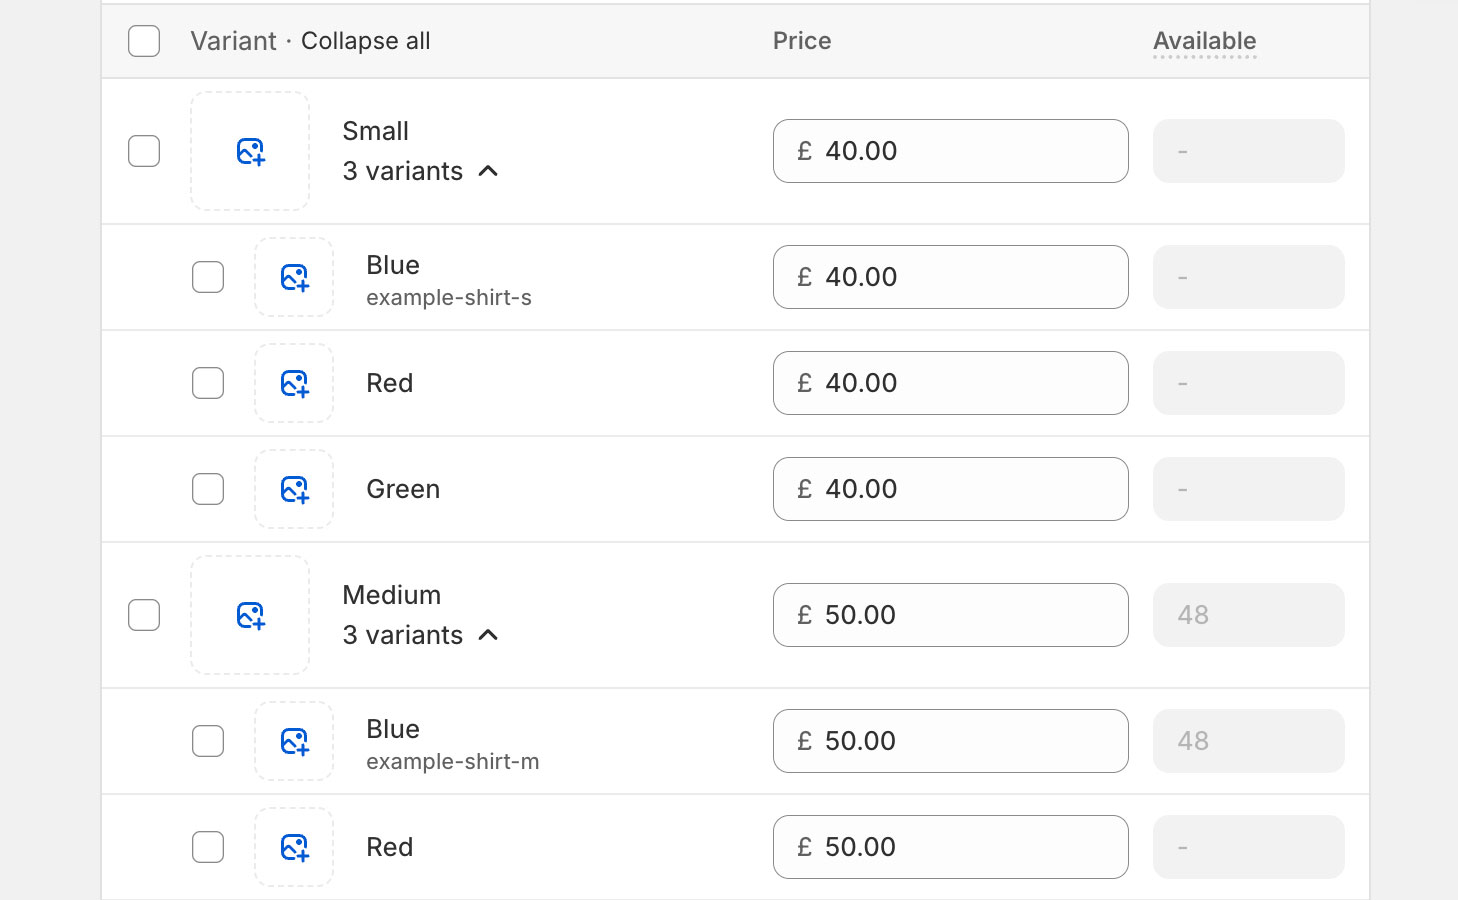This screenshot has height=900, width=1458.
Task: Collapse the Small 3 variants group
Action: click(x=420, y=171)
